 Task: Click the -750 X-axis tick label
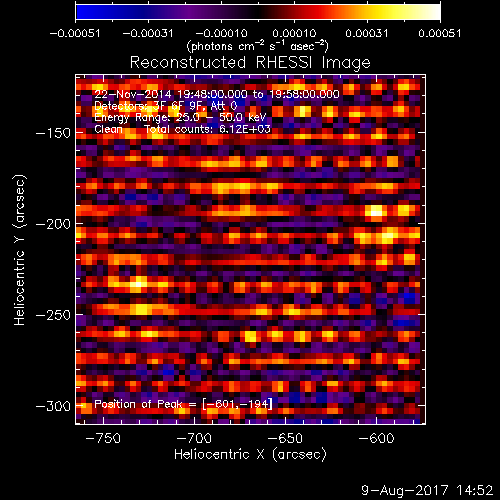103,438
